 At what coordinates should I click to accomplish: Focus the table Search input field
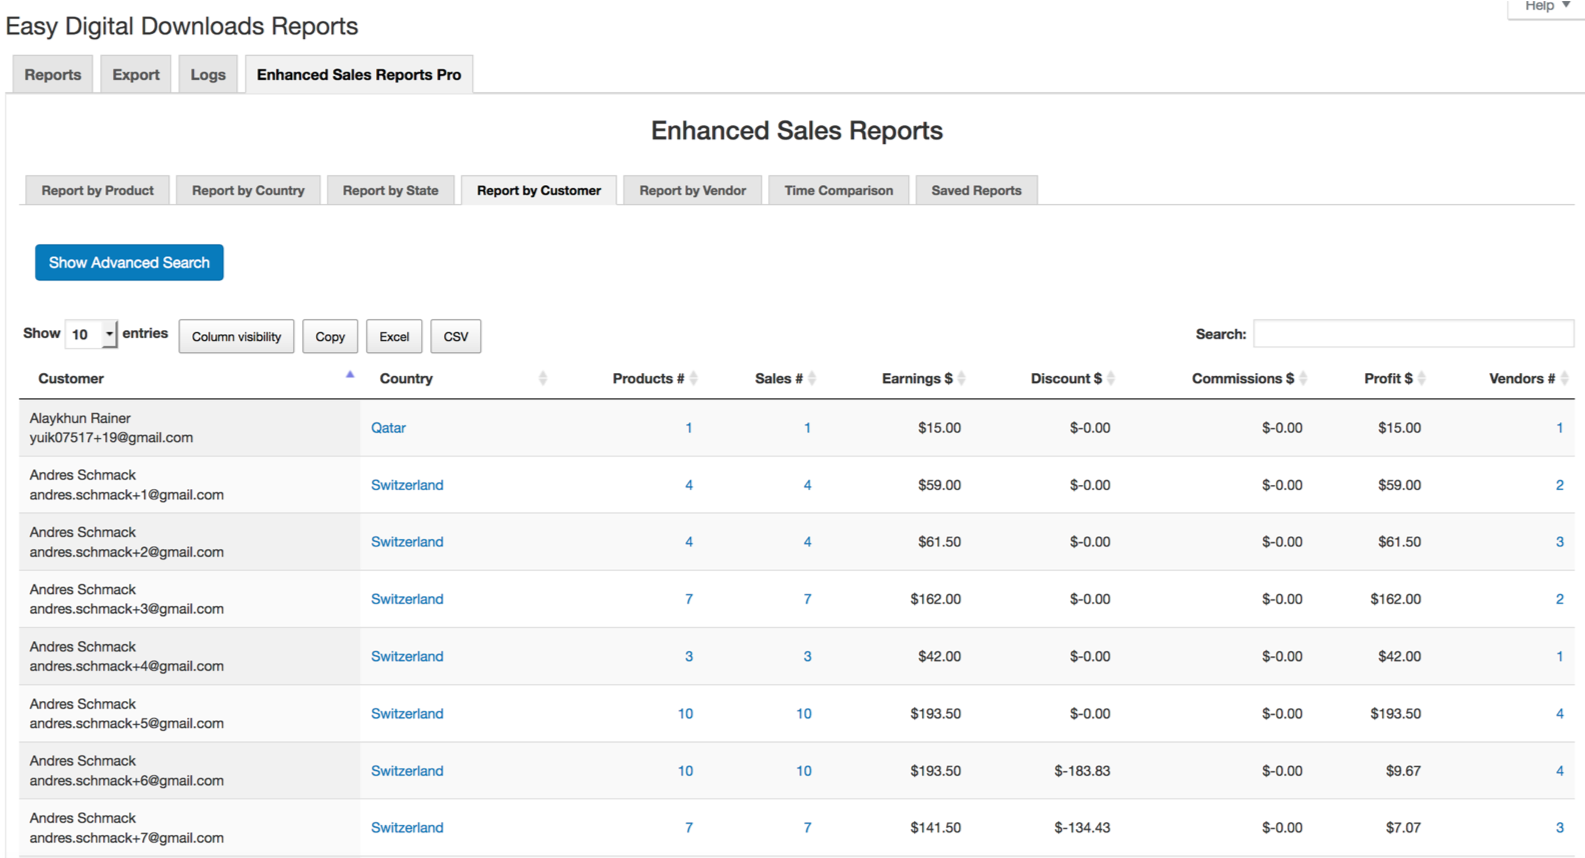[1412, 334]
